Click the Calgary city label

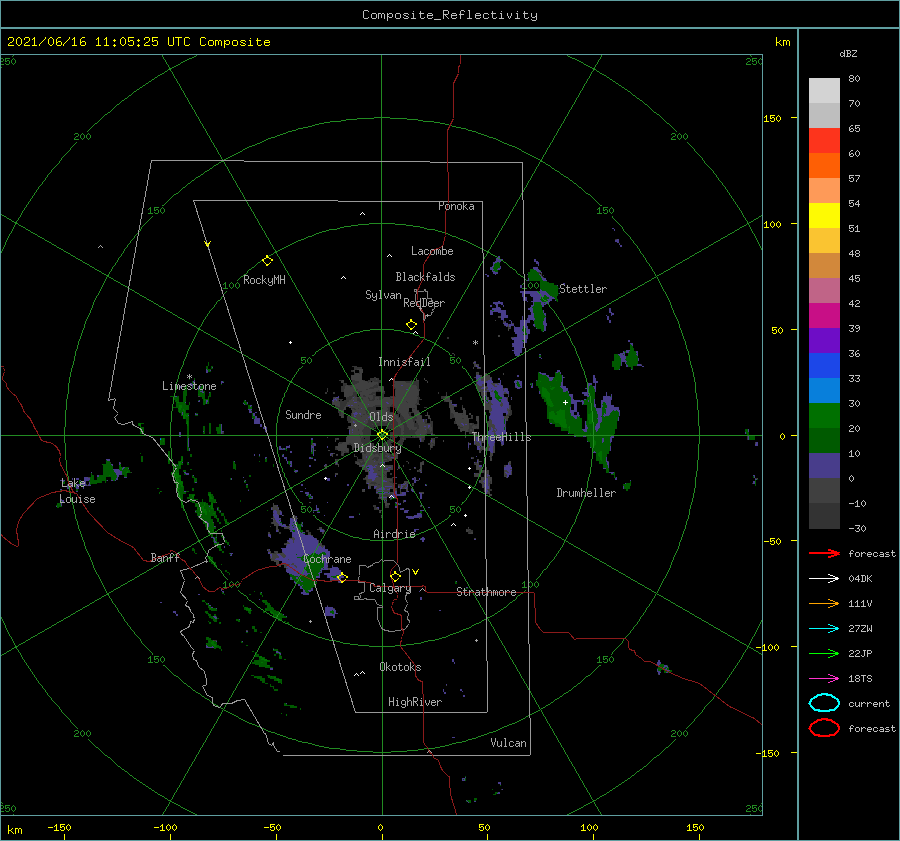tap(390, 588)
